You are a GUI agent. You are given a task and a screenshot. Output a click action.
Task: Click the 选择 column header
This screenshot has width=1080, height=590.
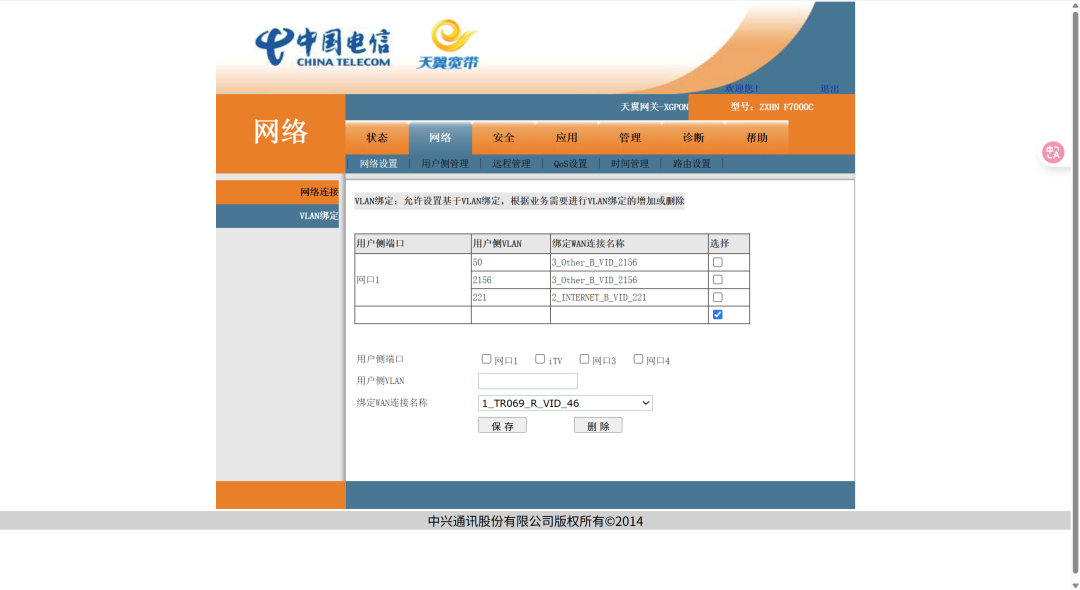[x=729, y=244]
